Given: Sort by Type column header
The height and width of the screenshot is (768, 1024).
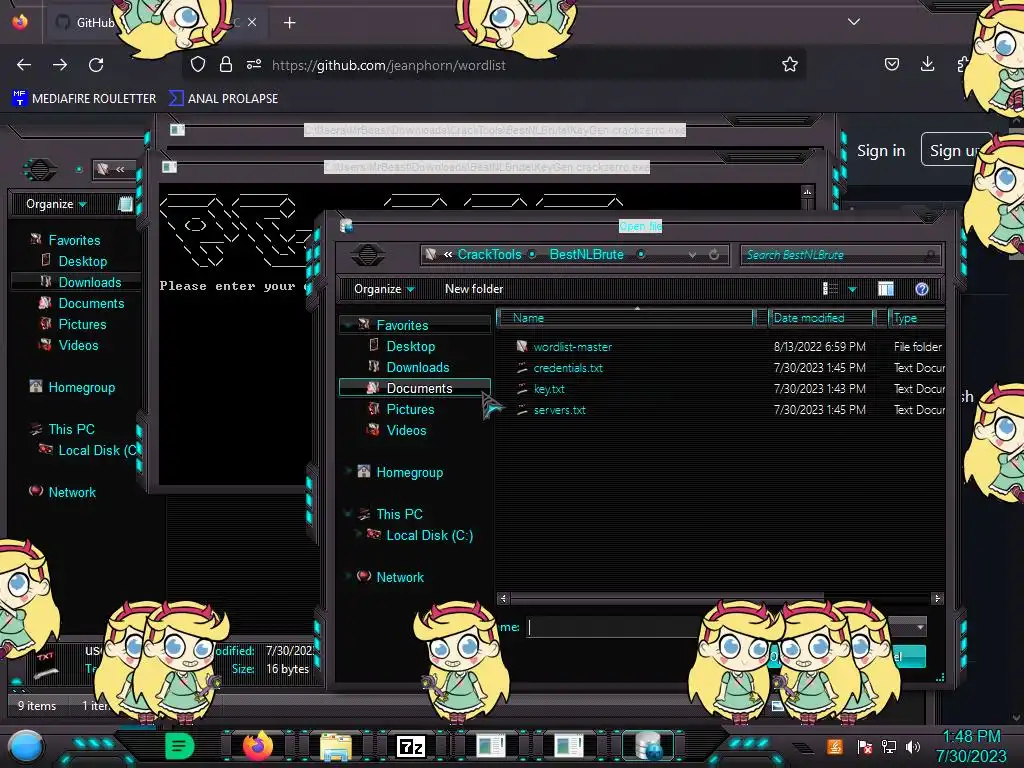Looking at the screenshot, I should point(916,318).
